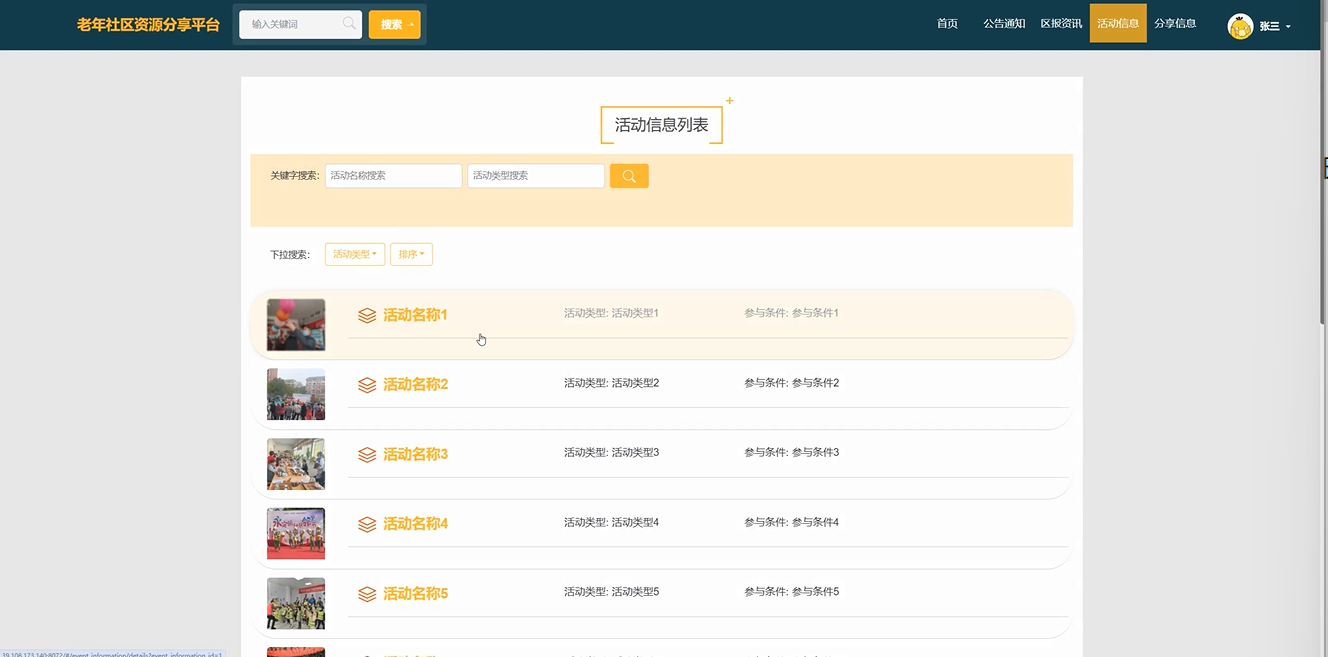Click the orange 搜索 button in the header

coord(394,25)
